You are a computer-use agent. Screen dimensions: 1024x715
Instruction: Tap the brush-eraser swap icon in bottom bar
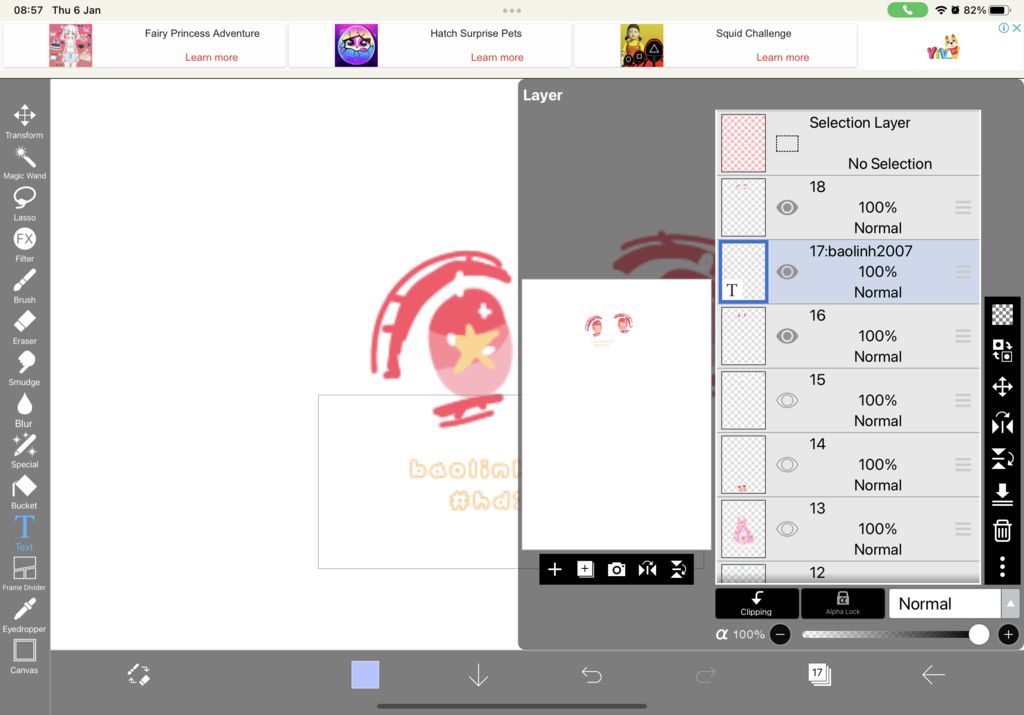coord(138,675)
